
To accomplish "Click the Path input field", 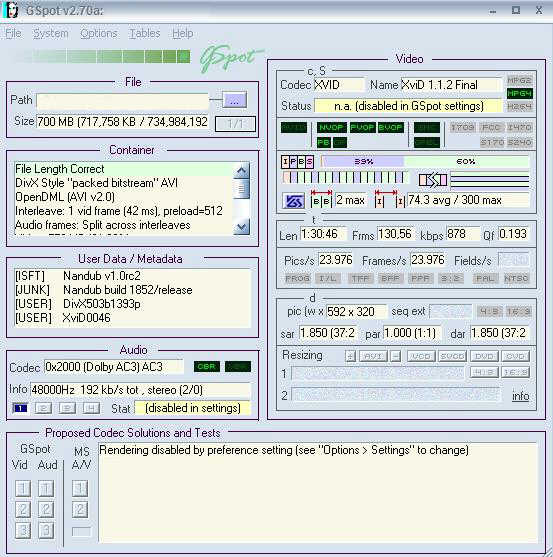I will coord(123,102).
